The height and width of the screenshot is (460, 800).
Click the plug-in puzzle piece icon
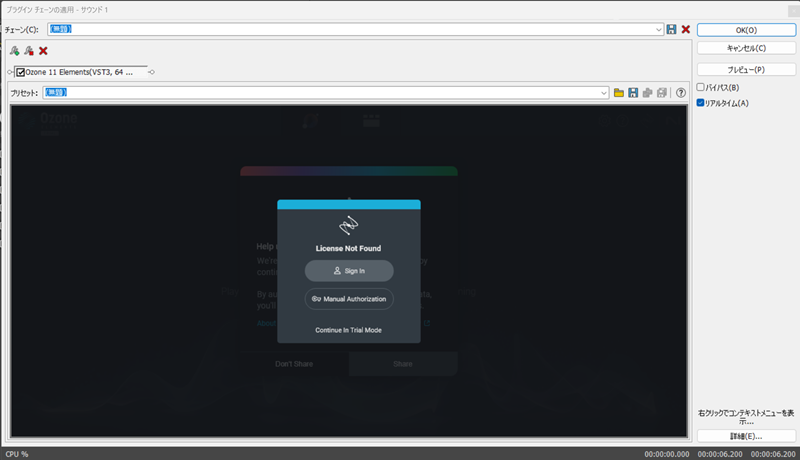click(647, 93)
